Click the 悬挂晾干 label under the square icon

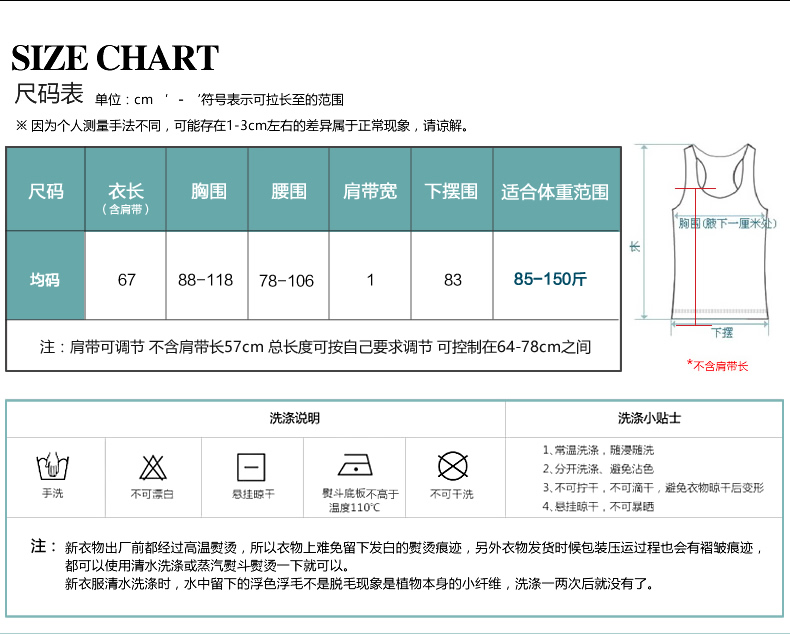[x=253, y=494]
